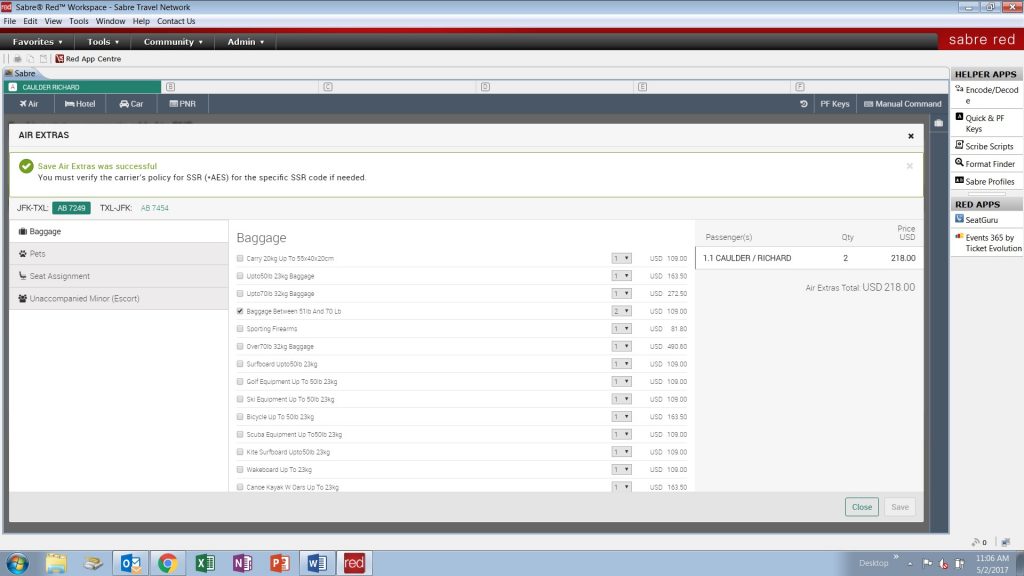Open the Tools menu in menu bar
1024x576 pixels.
click(78, 21)
